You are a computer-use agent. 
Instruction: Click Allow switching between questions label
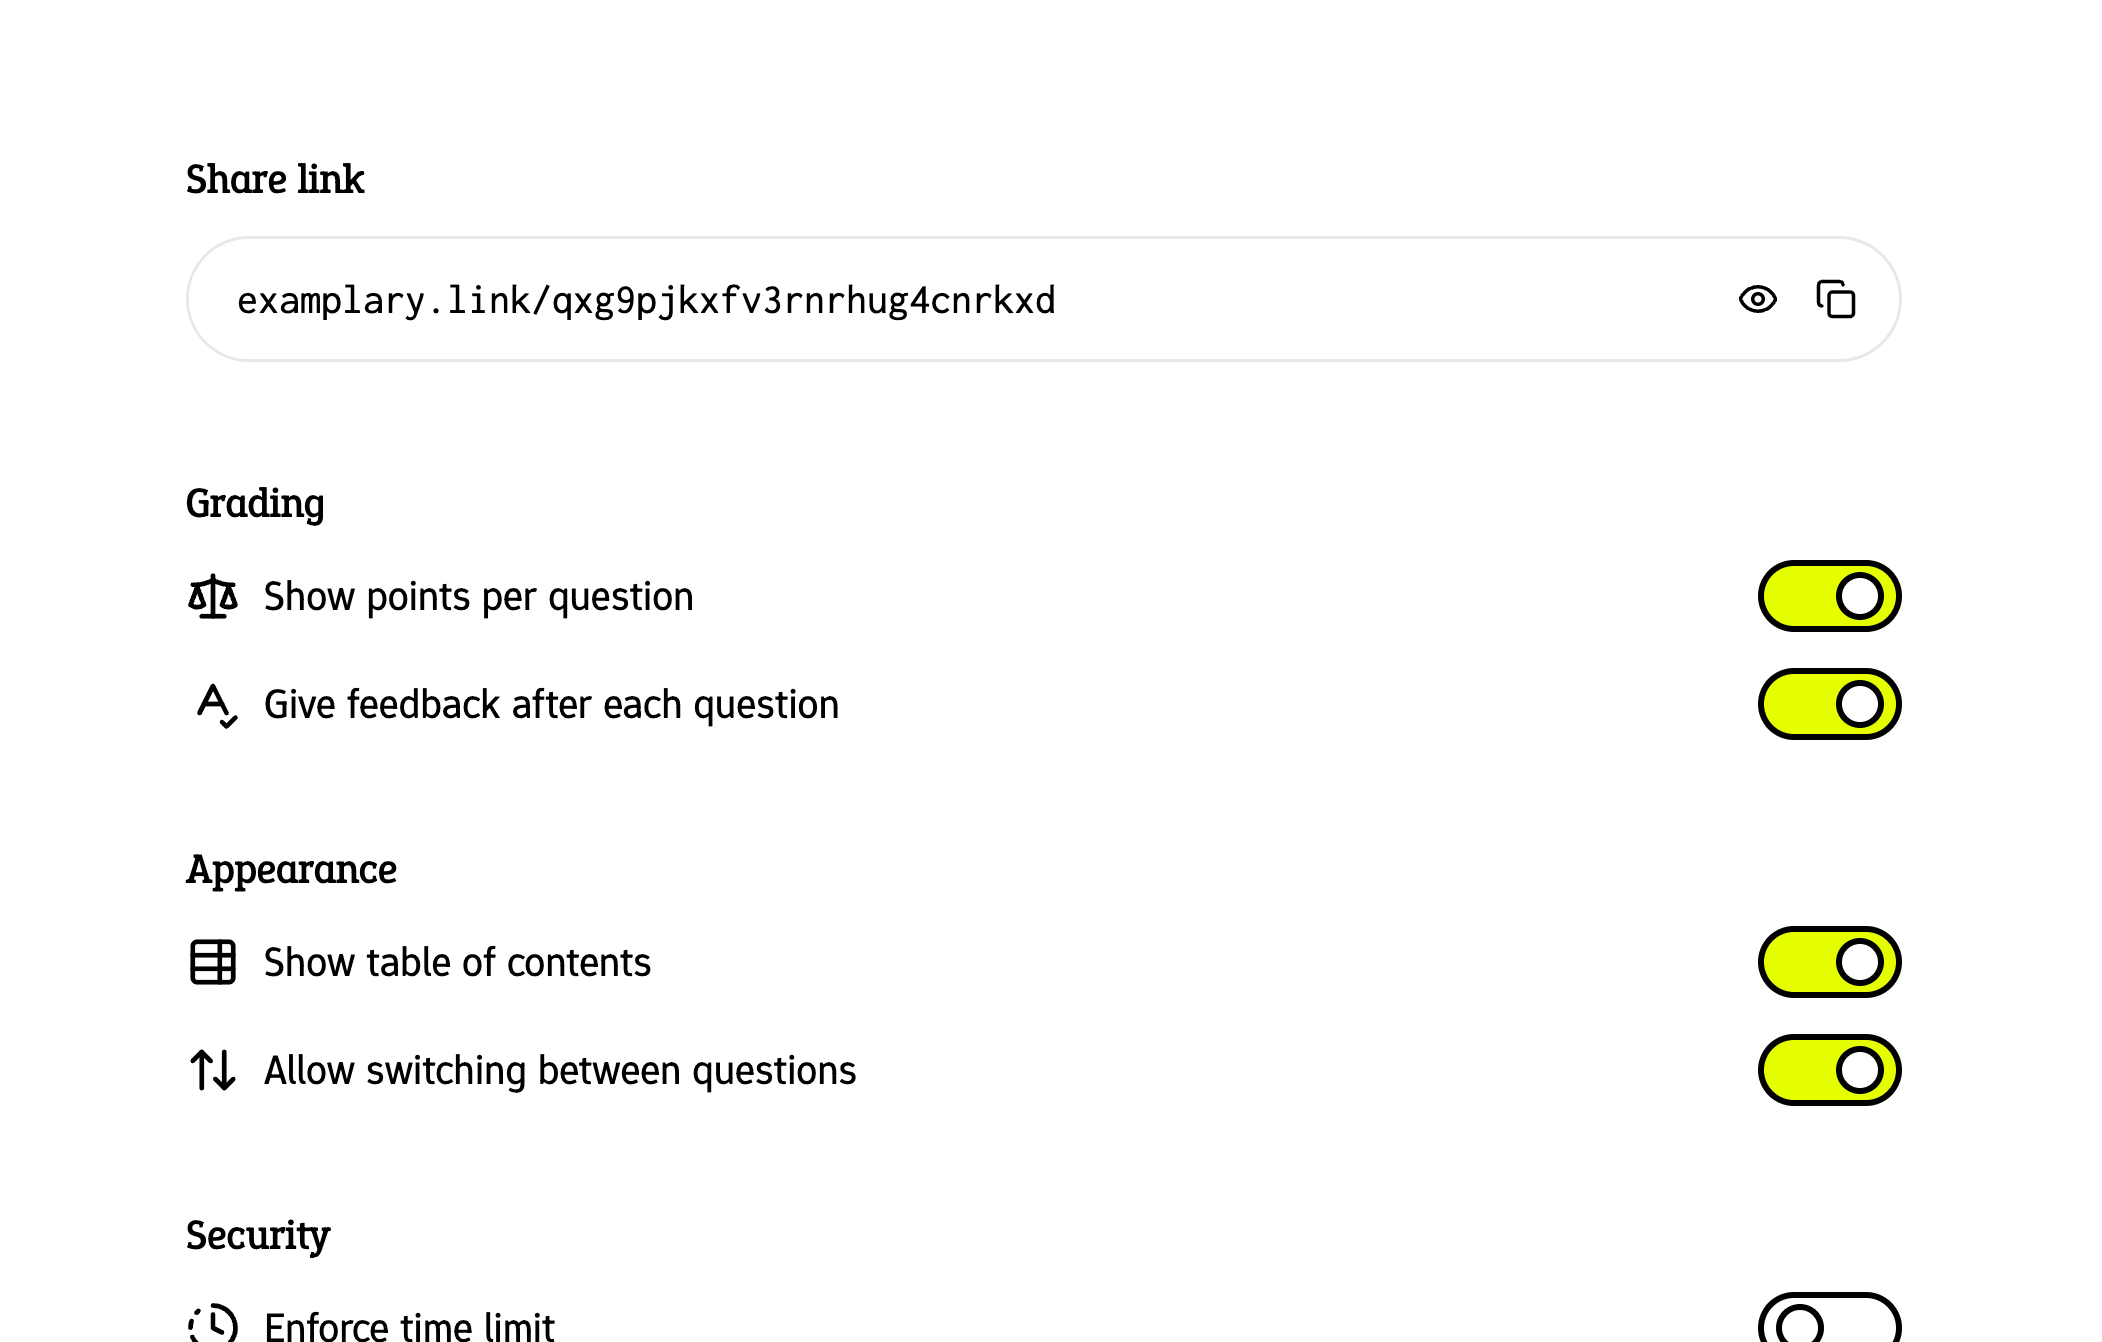tap(560, 1070)
